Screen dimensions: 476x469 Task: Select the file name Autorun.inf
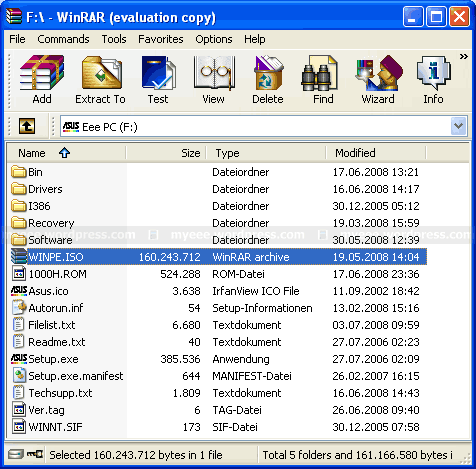click(56, 308)
